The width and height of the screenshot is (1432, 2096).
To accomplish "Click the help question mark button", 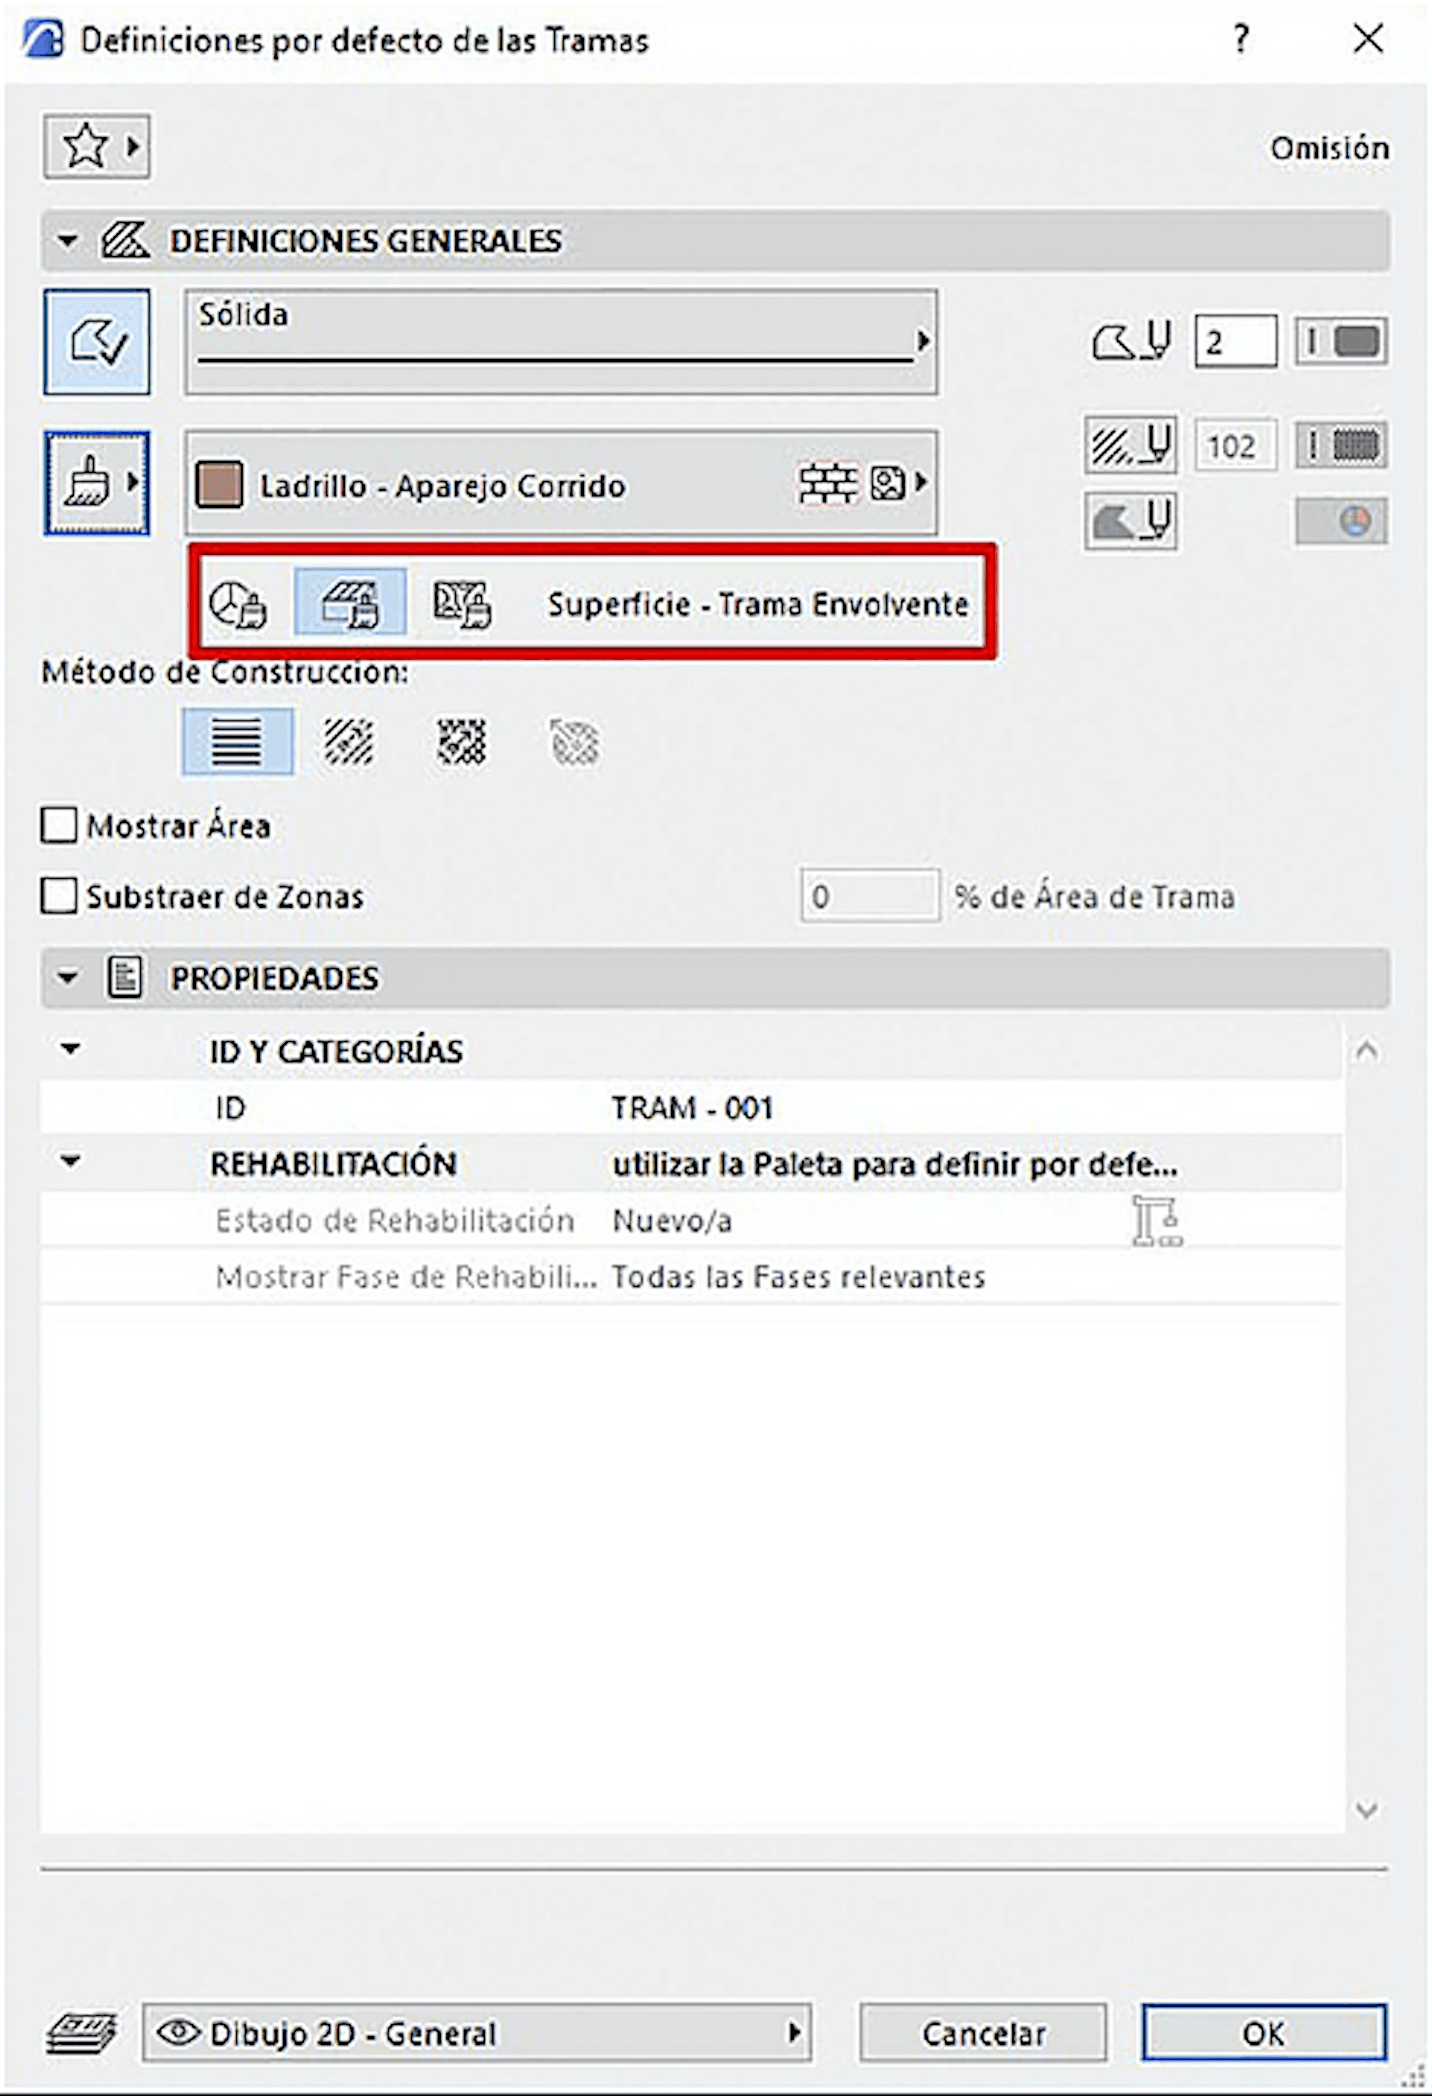I will pyautogui.click(x=1241, y=40).
